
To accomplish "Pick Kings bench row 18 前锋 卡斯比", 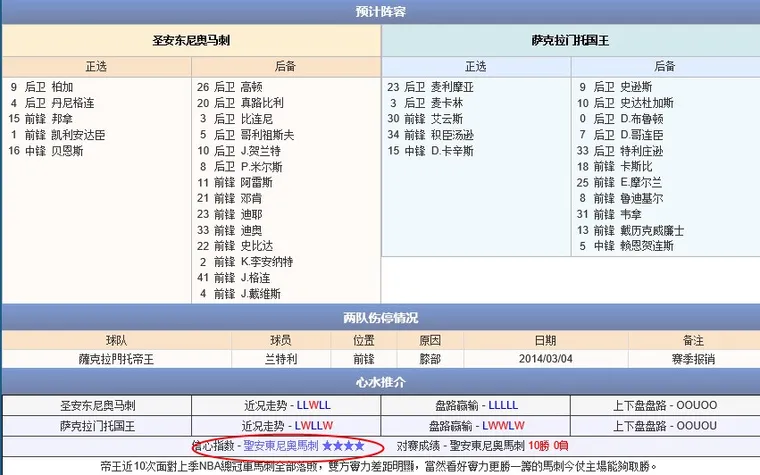I will 615,167.
